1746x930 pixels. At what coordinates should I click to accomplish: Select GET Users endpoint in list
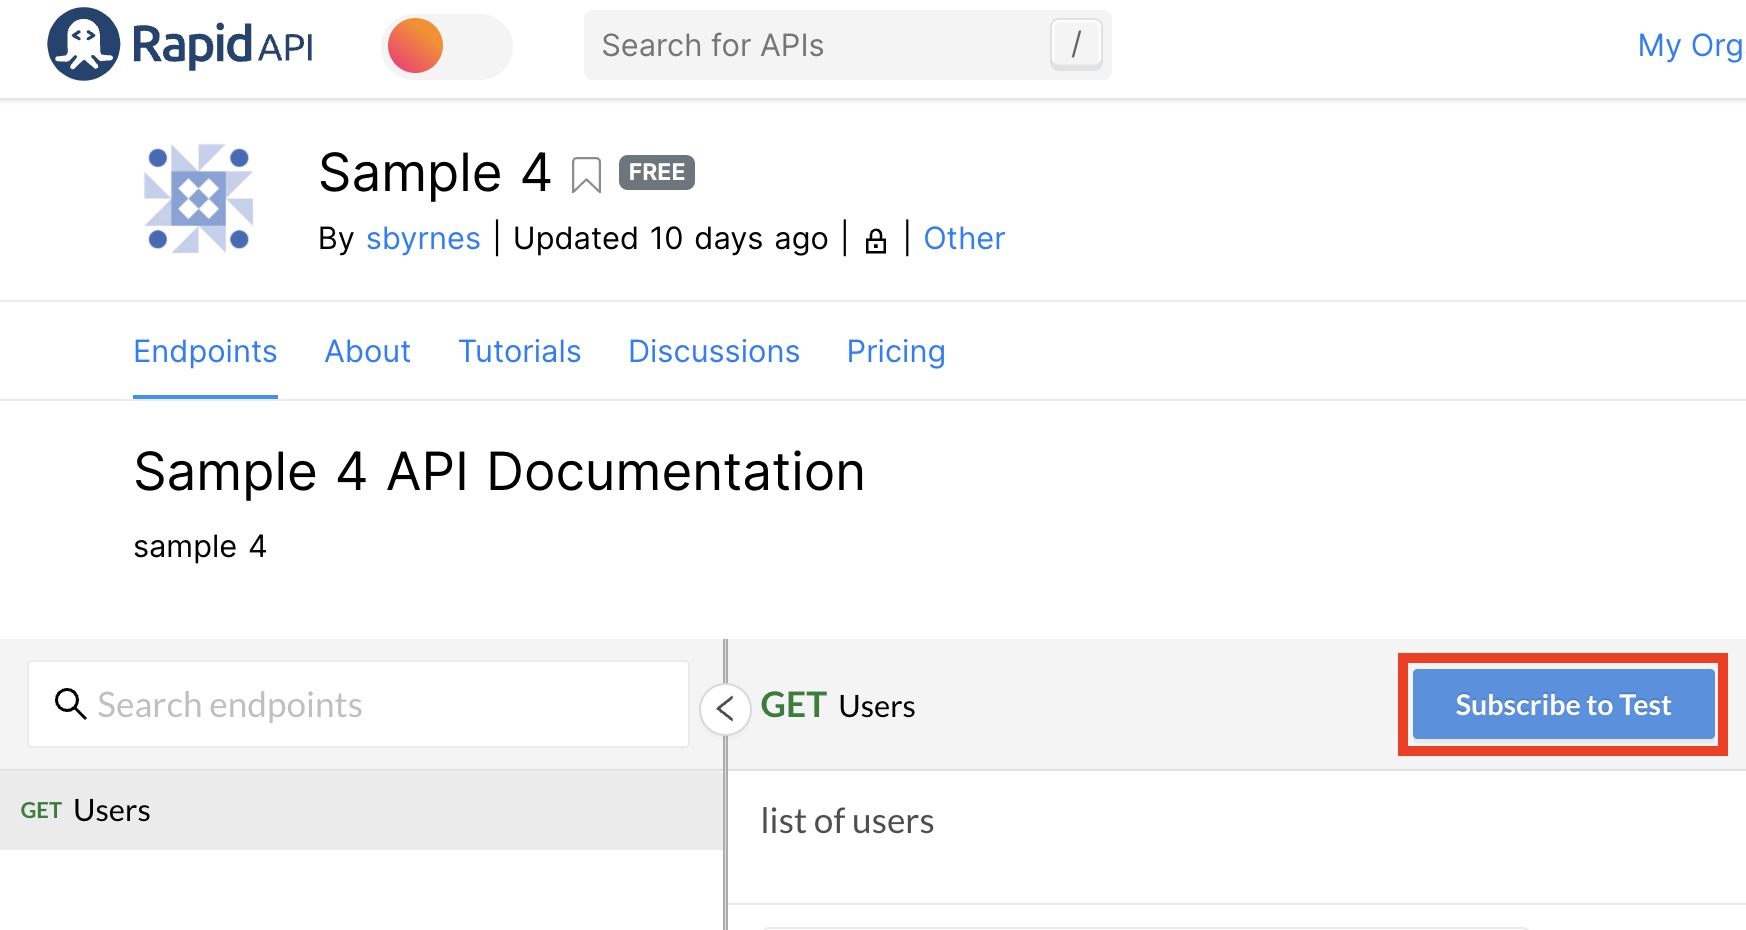[86, 811]
